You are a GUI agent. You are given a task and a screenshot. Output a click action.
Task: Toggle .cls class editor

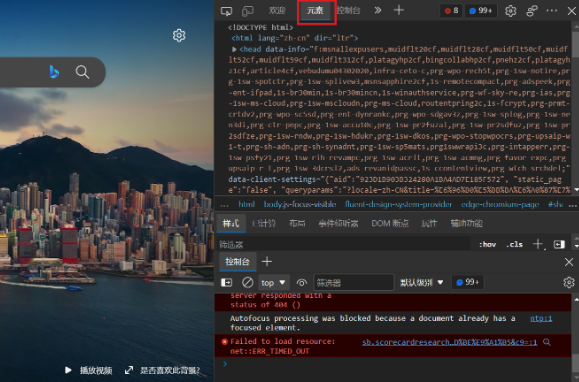514,244
